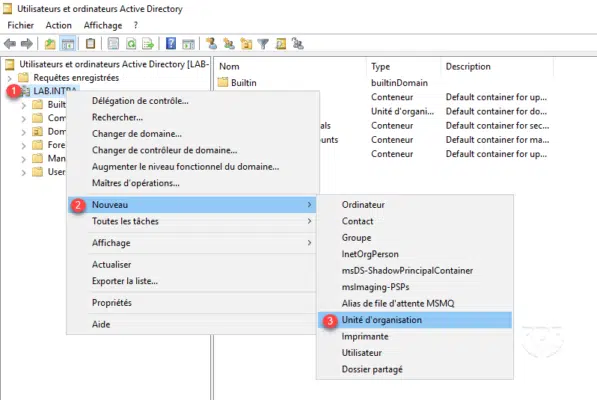
Task: Open the Fichier menu
Action: point(21,25)
